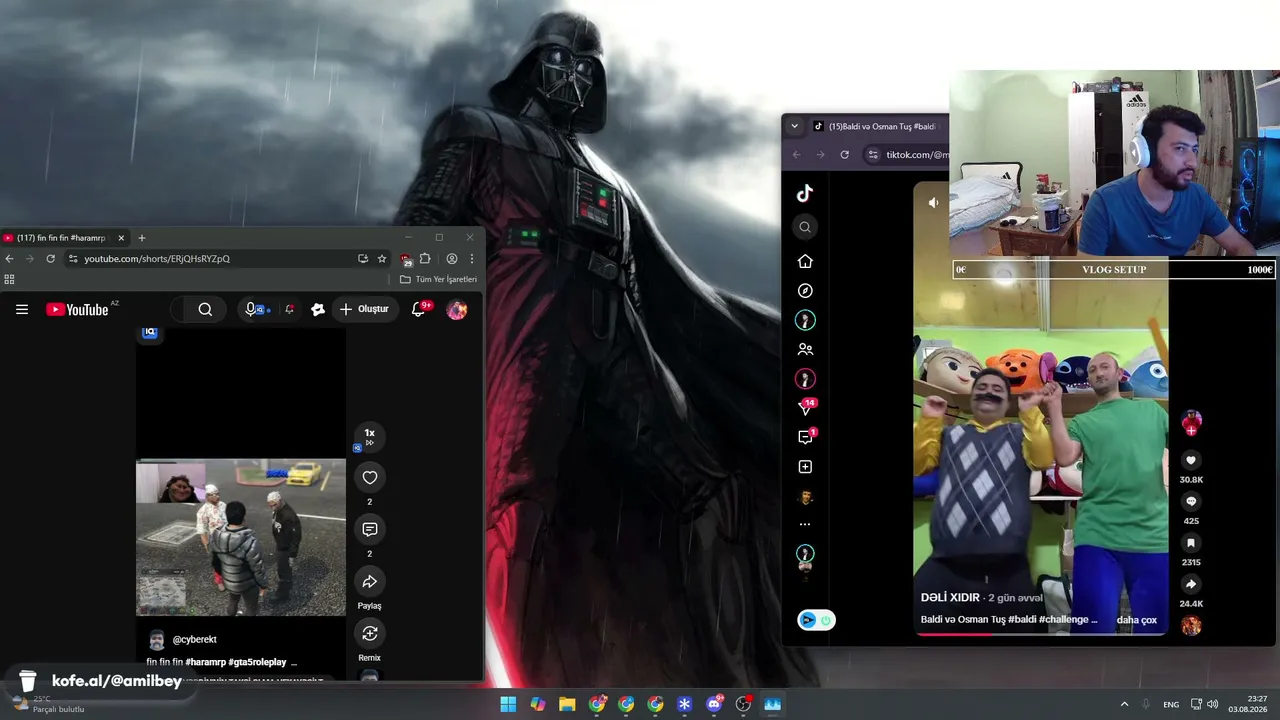The width and height of the screenshot is (1280, 720).
Task: Open YouTube notifications bell
Action: click(420, 309)
